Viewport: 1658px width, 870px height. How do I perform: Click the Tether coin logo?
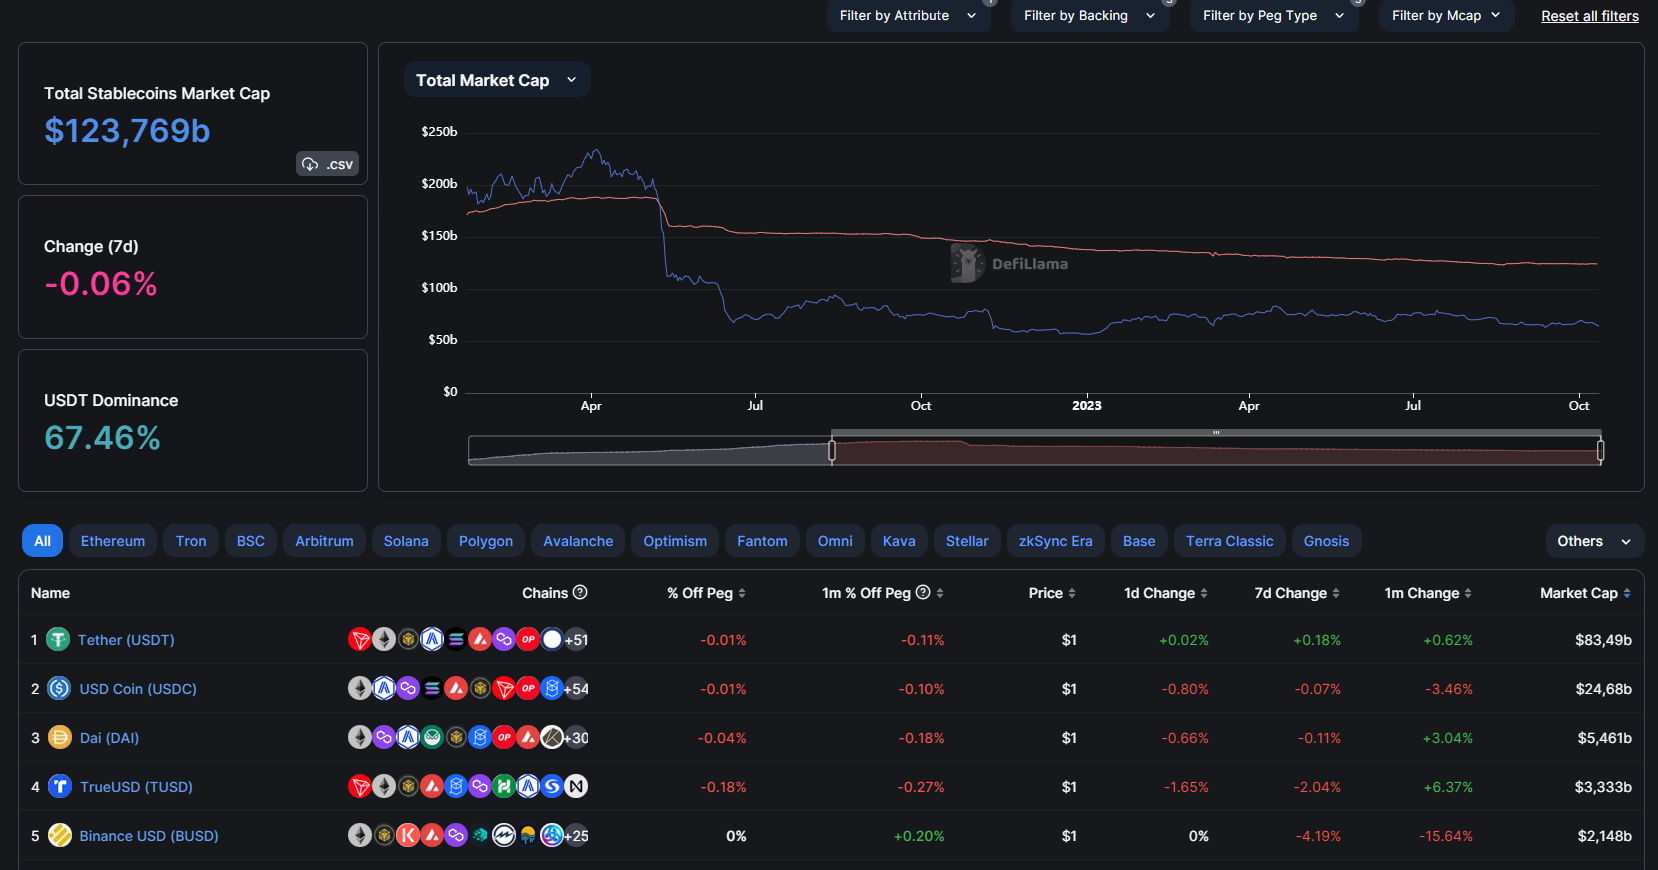[58, 640]
